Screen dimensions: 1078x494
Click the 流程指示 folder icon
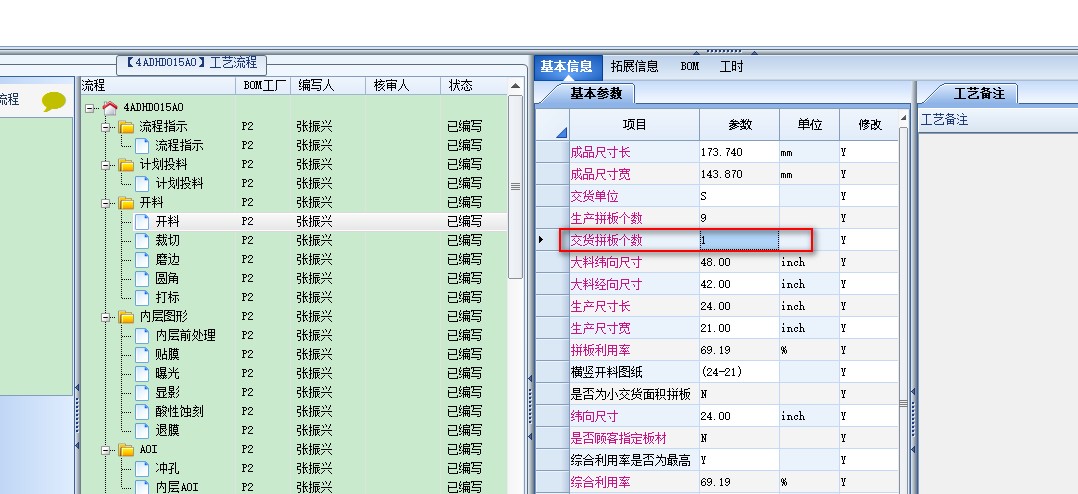[126, 126]
